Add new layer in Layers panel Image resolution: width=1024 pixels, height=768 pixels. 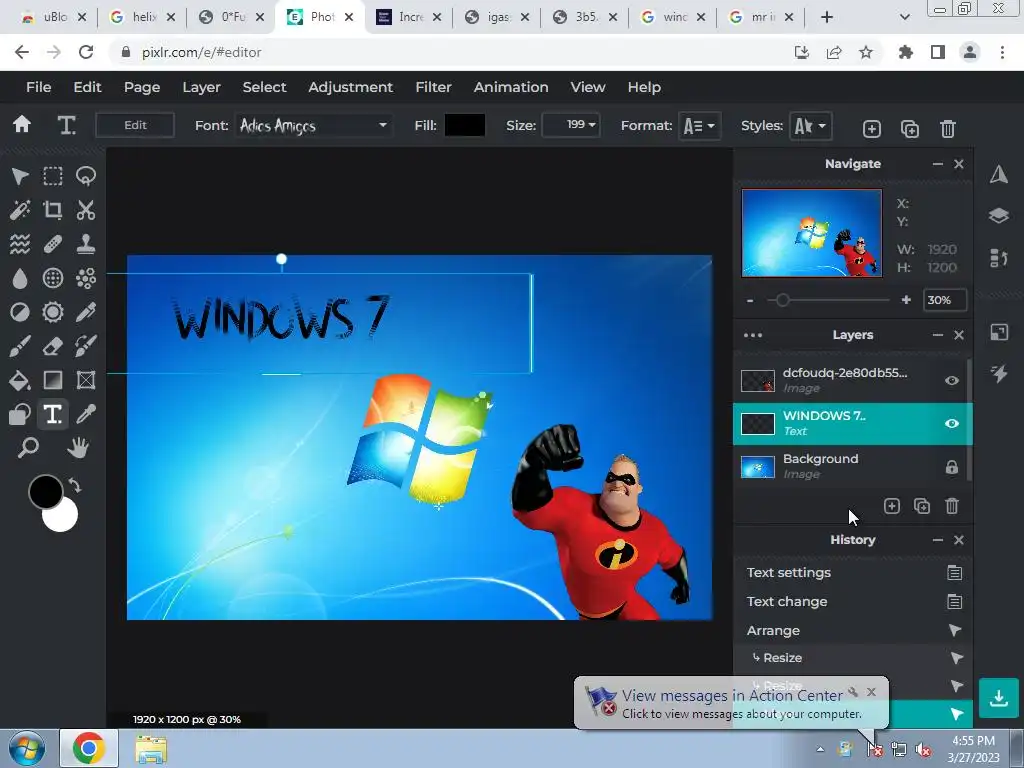click(x=891, y=506)
